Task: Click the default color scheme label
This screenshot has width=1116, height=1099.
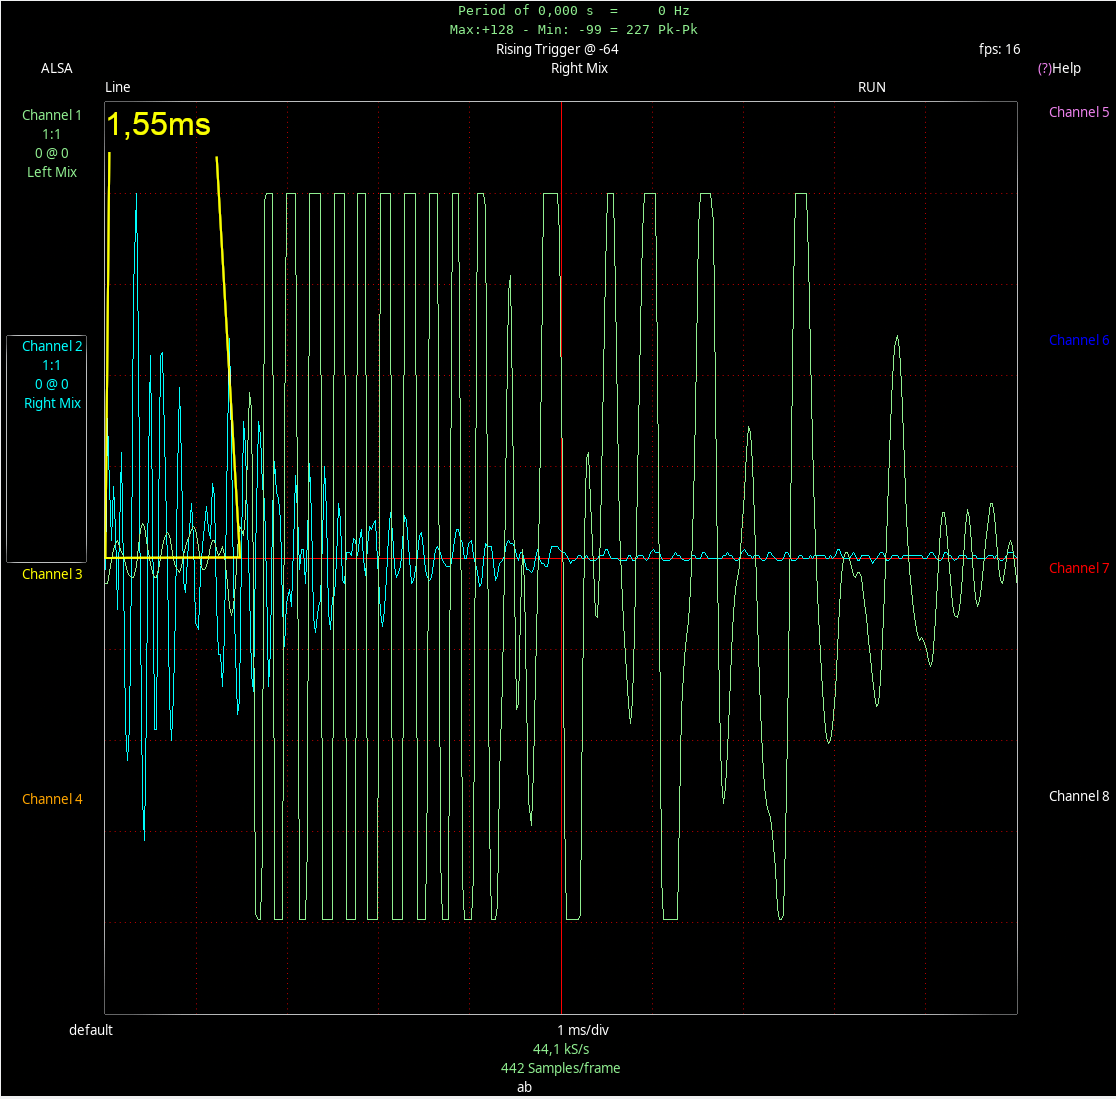Action: point(90,1030)
